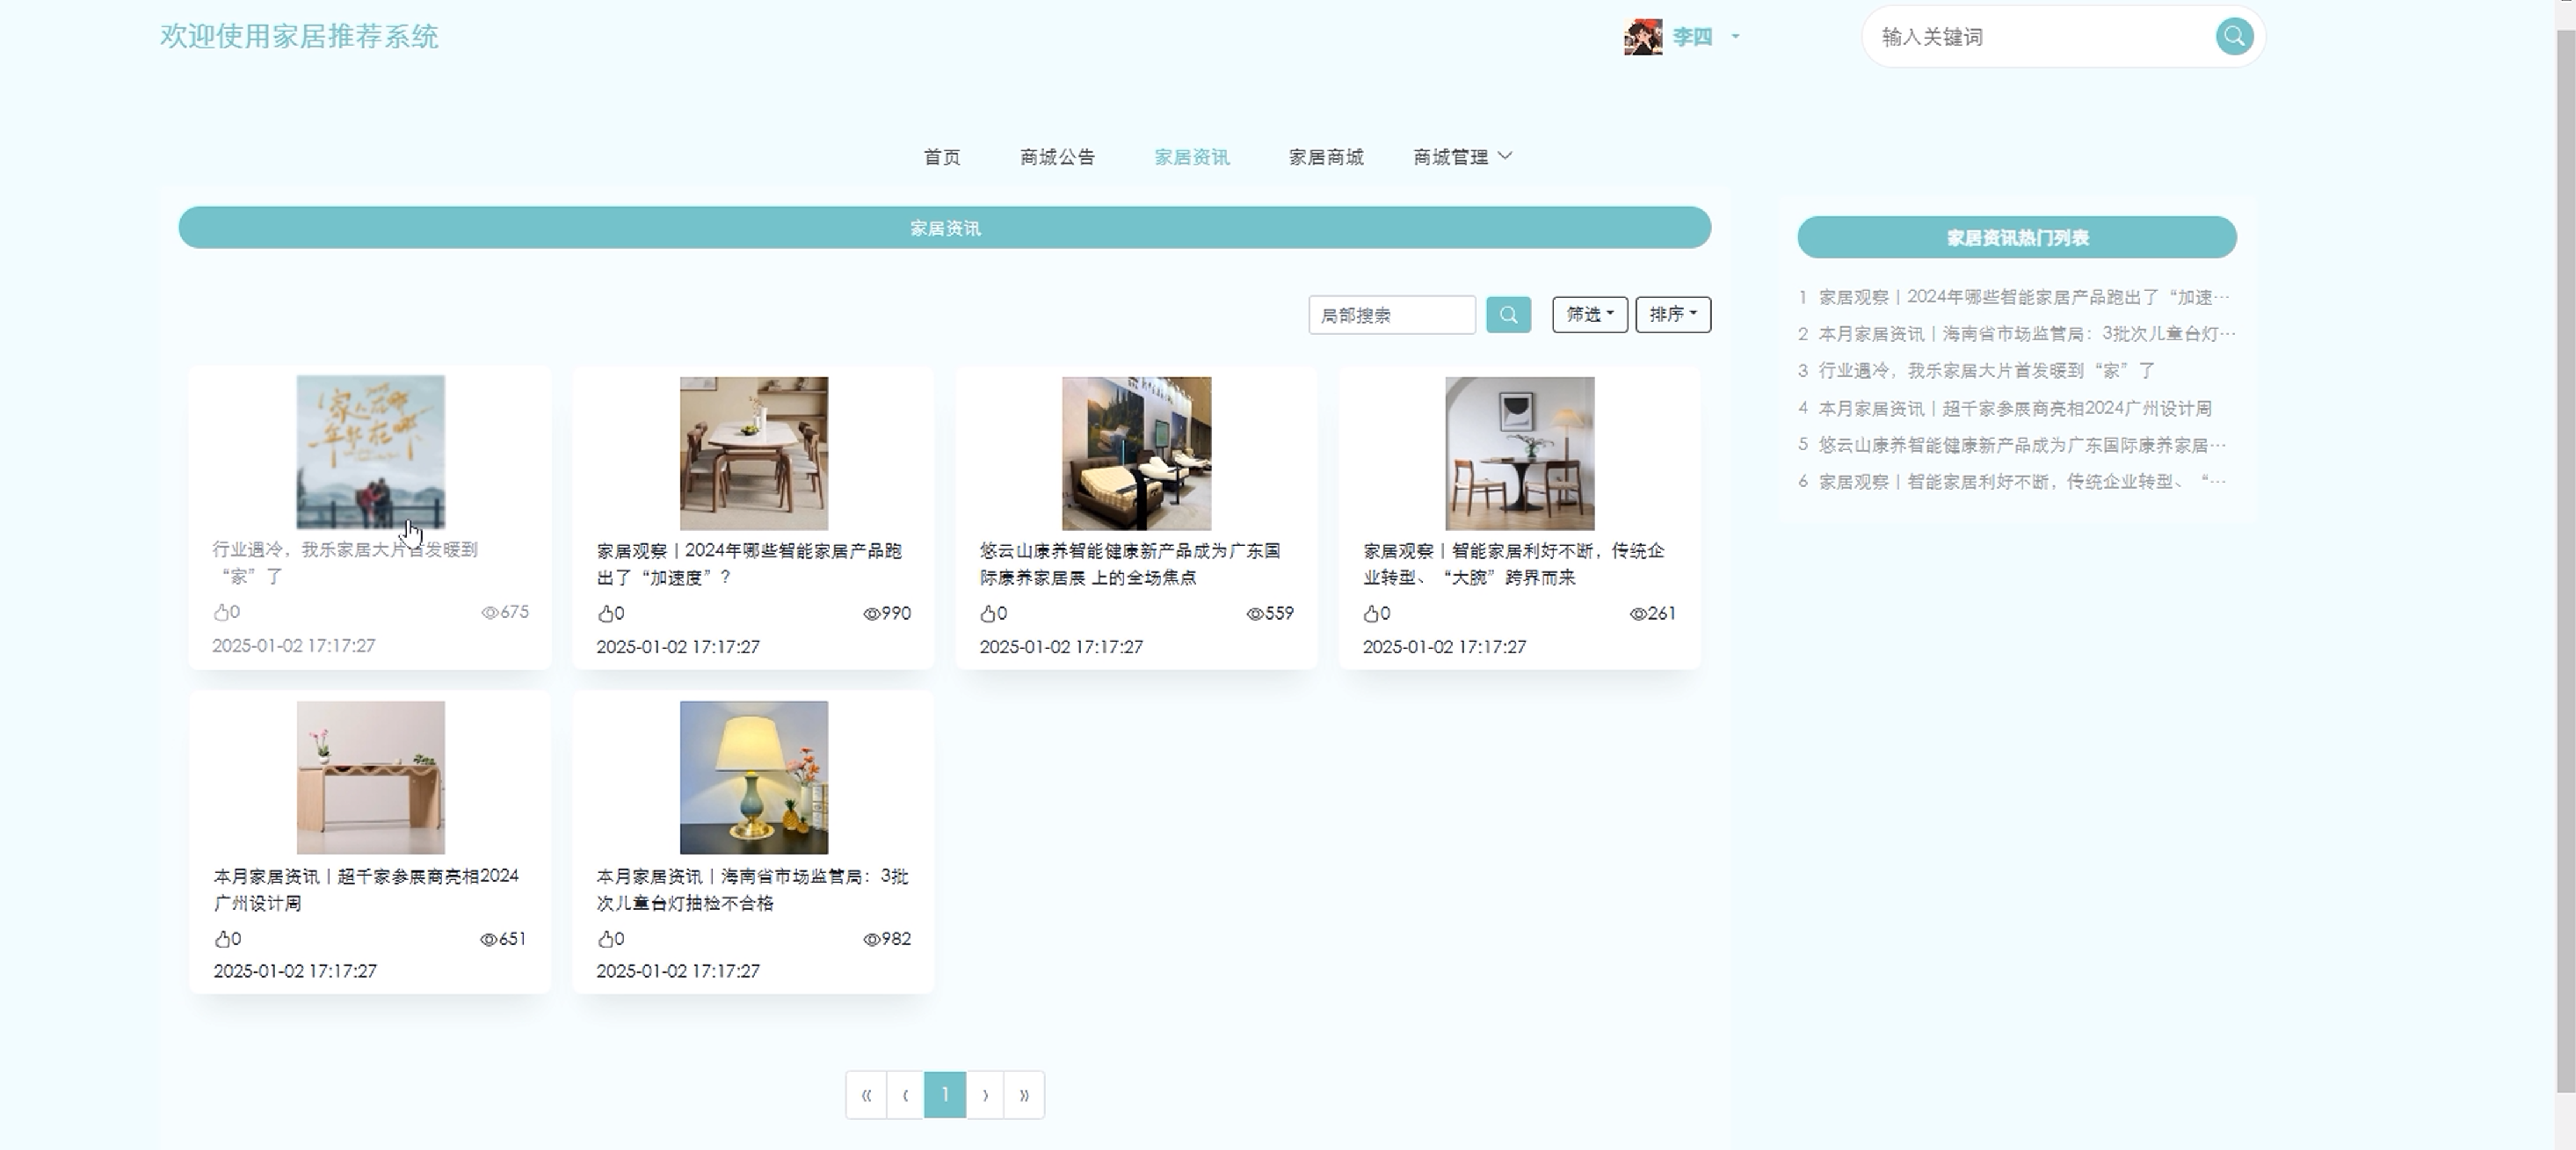This screenshot has height=1150, width=2576.
Task: Select 家居资讯 nav item
Action: (1192, 157)
